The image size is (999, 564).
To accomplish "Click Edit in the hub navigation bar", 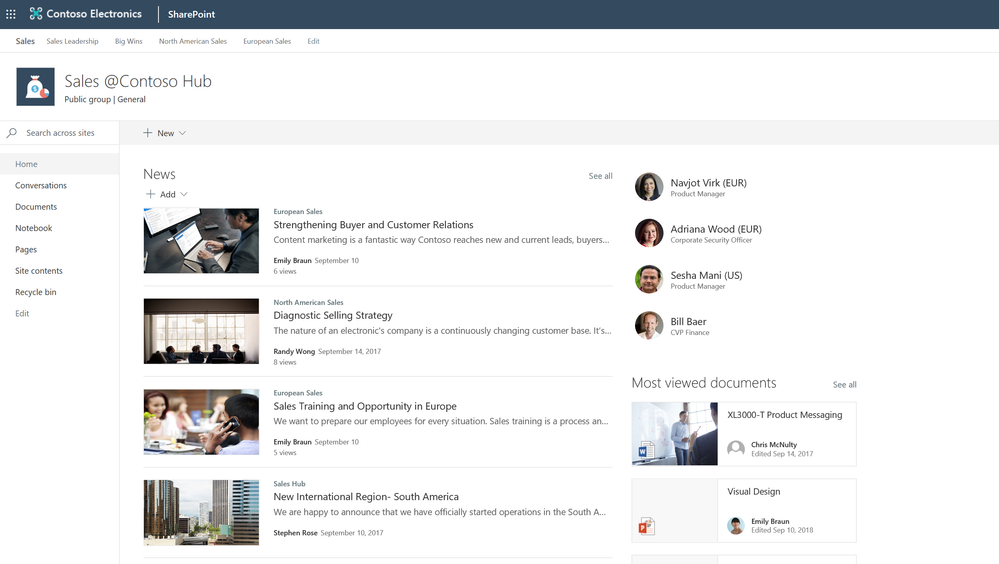I will click(313, 41).
